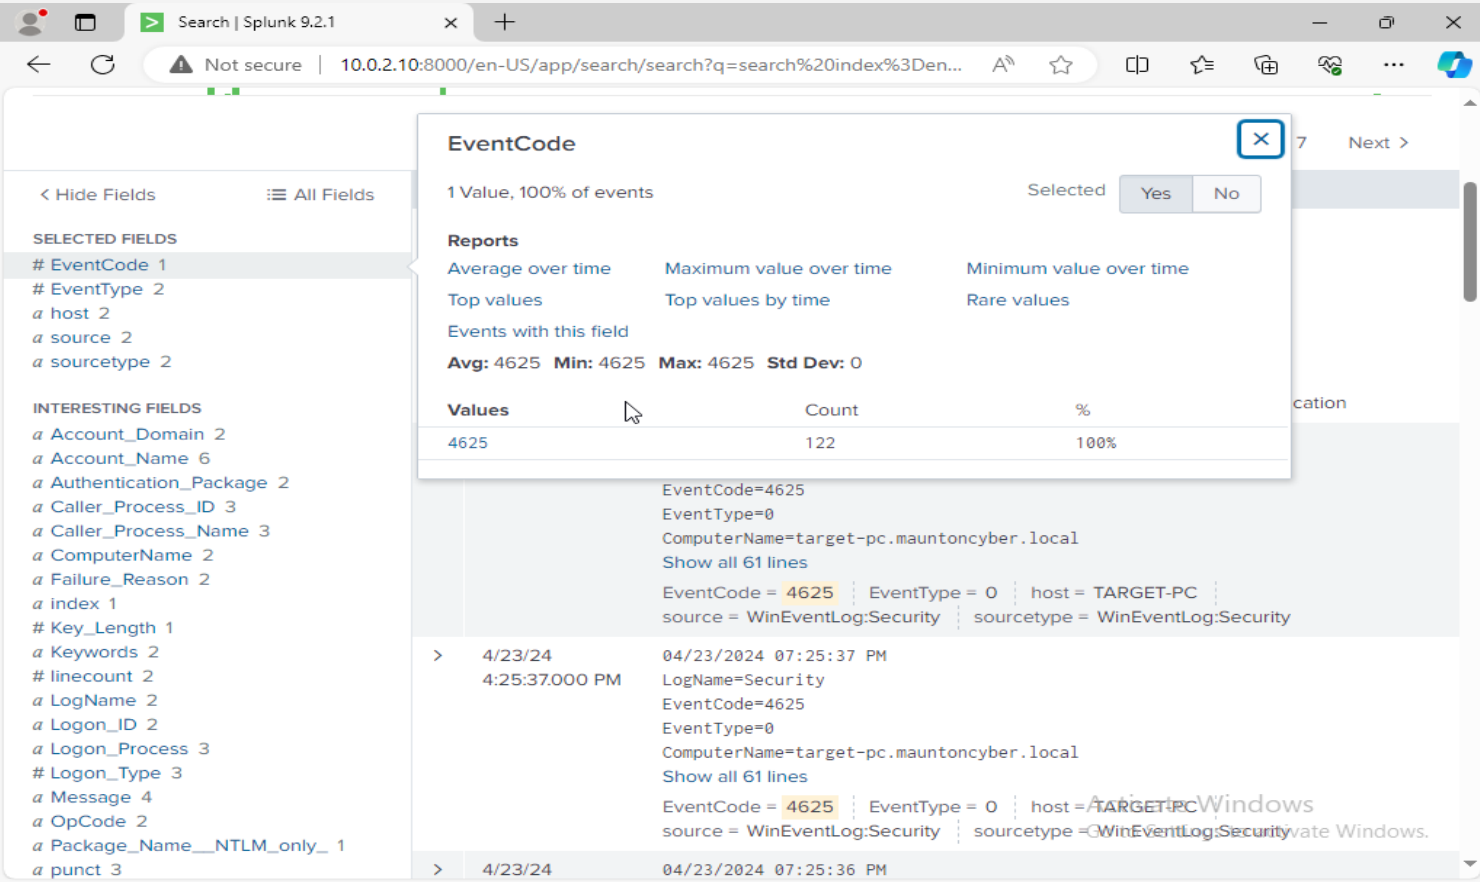Click the numeric # icon beside EventCode
The image size is (1480, 882).
click(38, 264)
